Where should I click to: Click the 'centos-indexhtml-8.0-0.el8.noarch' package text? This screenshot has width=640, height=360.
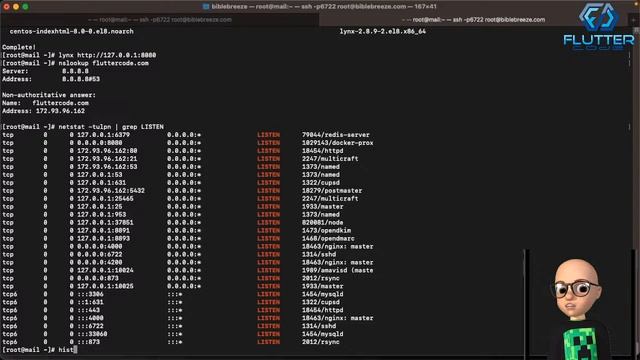pos(71,31)
